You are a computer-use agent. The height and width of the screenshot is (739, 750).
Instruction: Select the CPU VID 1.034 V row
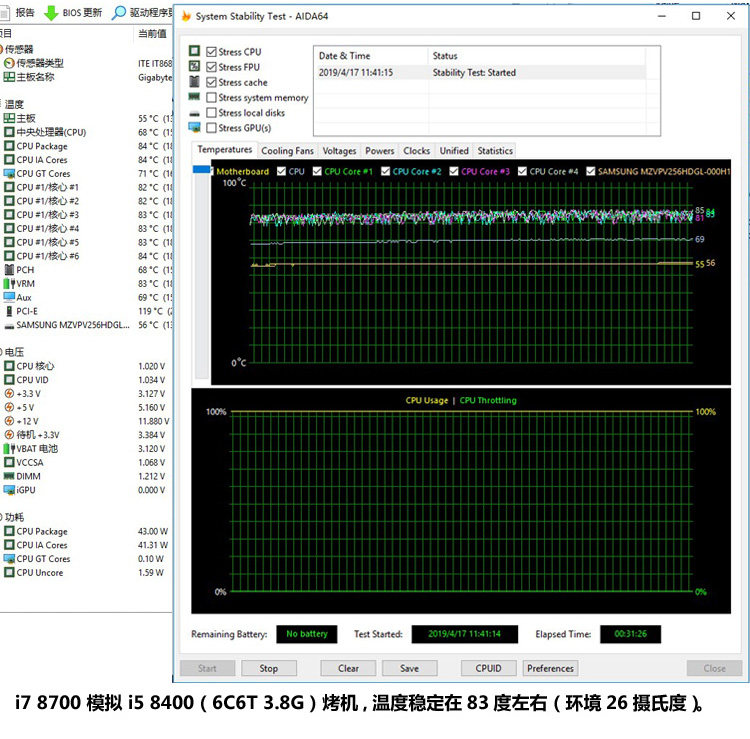click(86, 380)
